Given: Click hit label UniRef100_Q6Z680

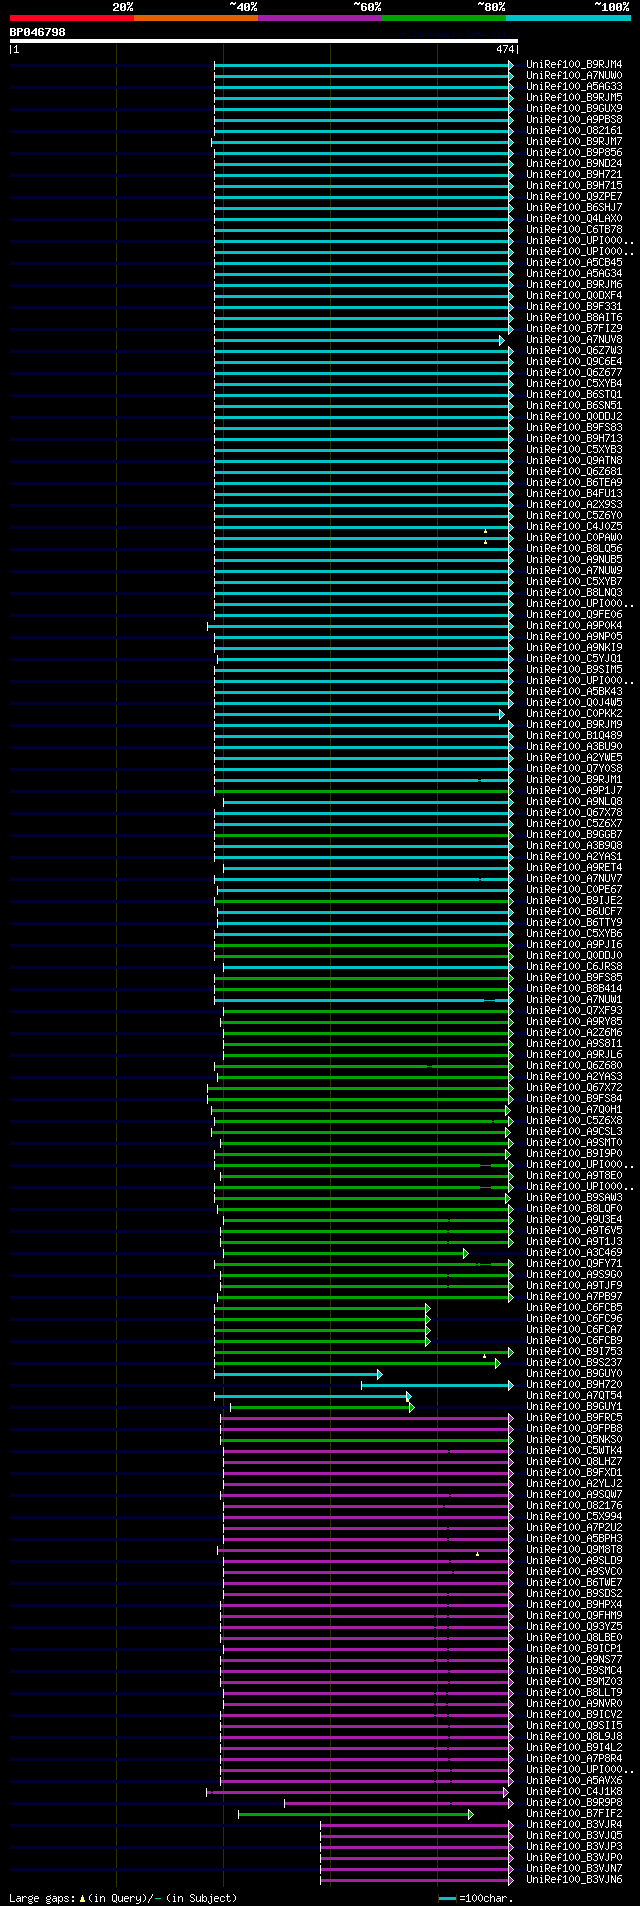Looking at the screenshot, I should click(574, 1066).
